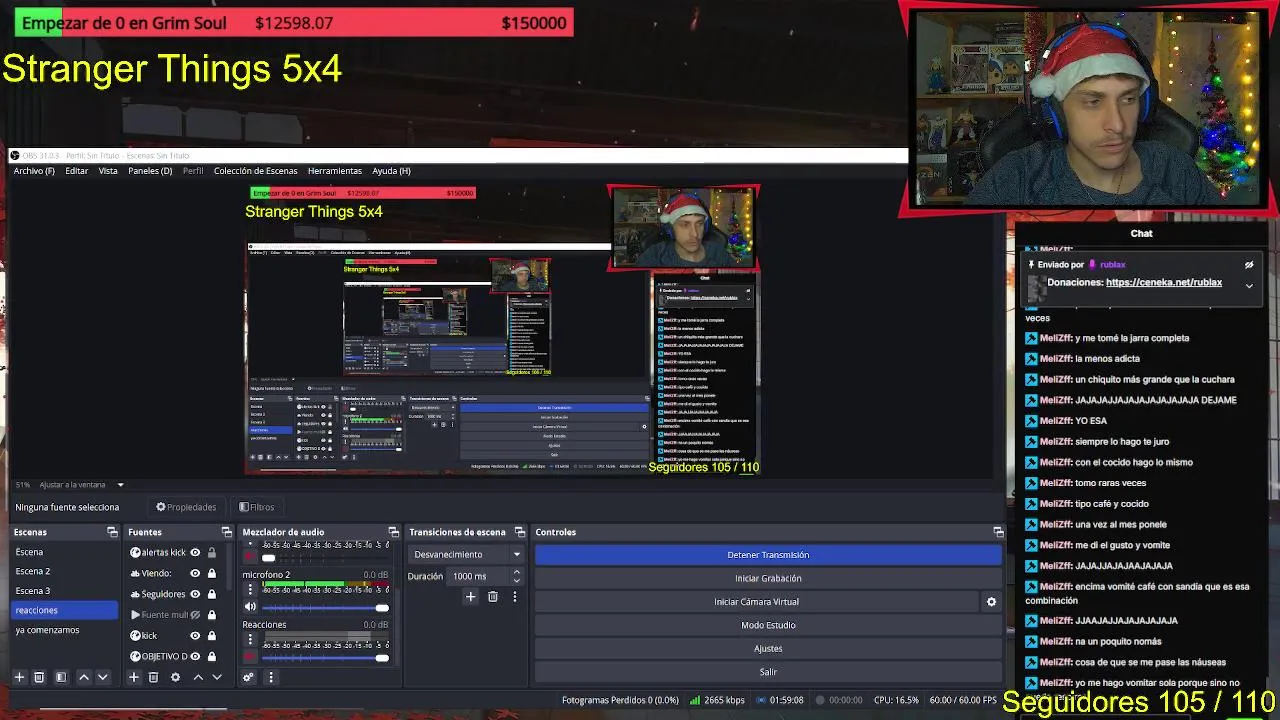The image size is (1280, 720).
Task: Click Salir to exit OBS
Action: coord(768,672)
